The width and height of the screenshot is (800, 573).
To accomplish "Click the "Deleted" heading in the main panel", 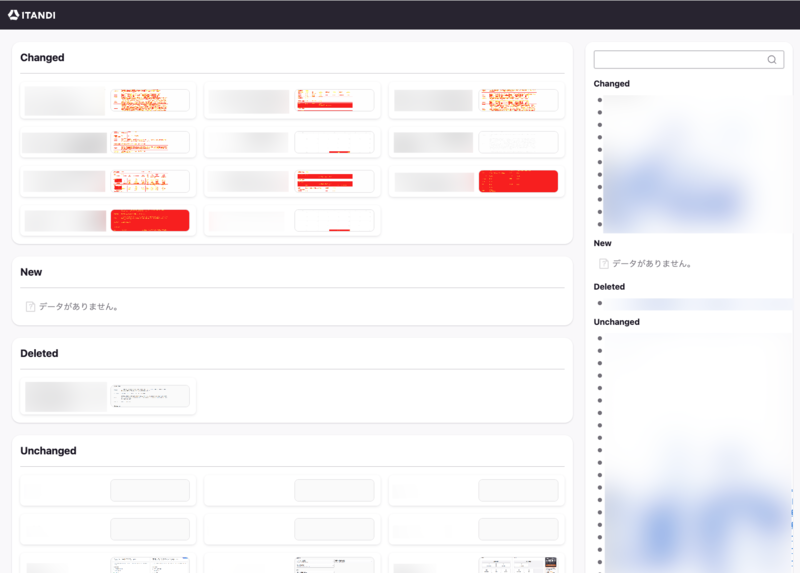I will tap(39, 354).
